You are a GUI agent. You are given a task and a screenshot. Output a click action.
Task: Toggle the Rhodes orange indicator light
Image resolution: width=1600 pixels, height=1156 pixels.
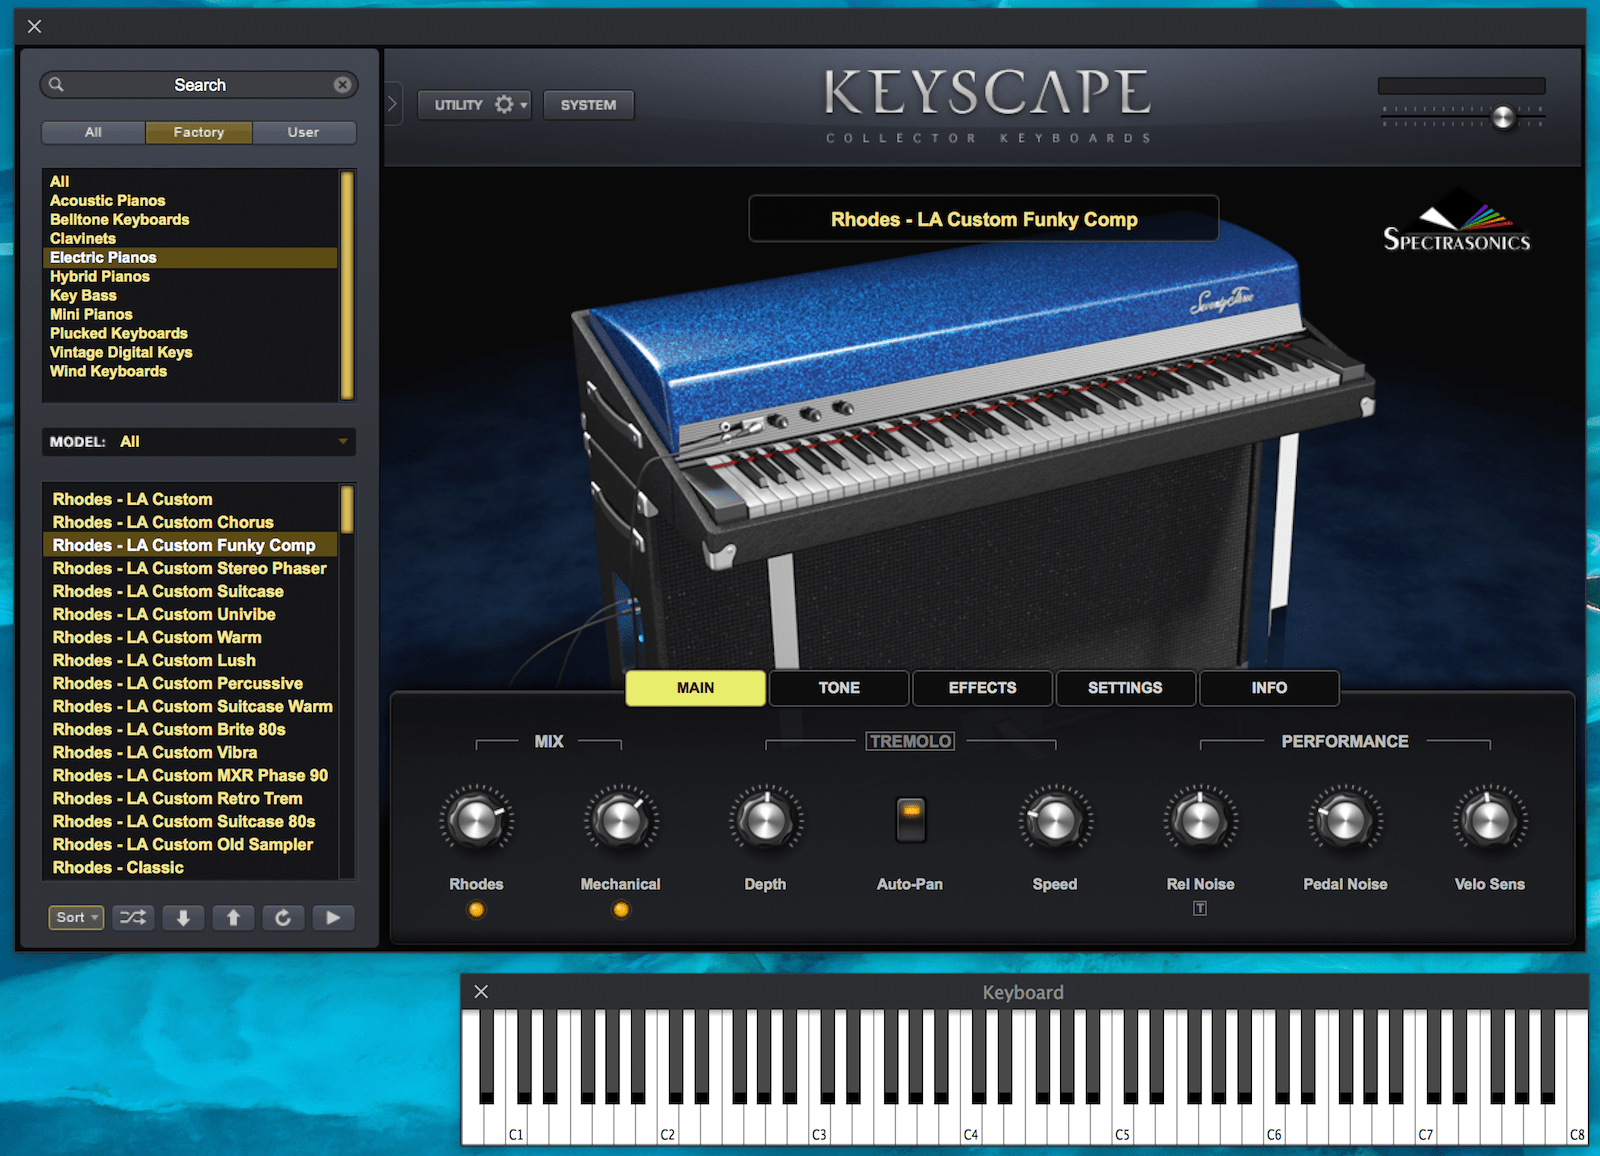476,910
